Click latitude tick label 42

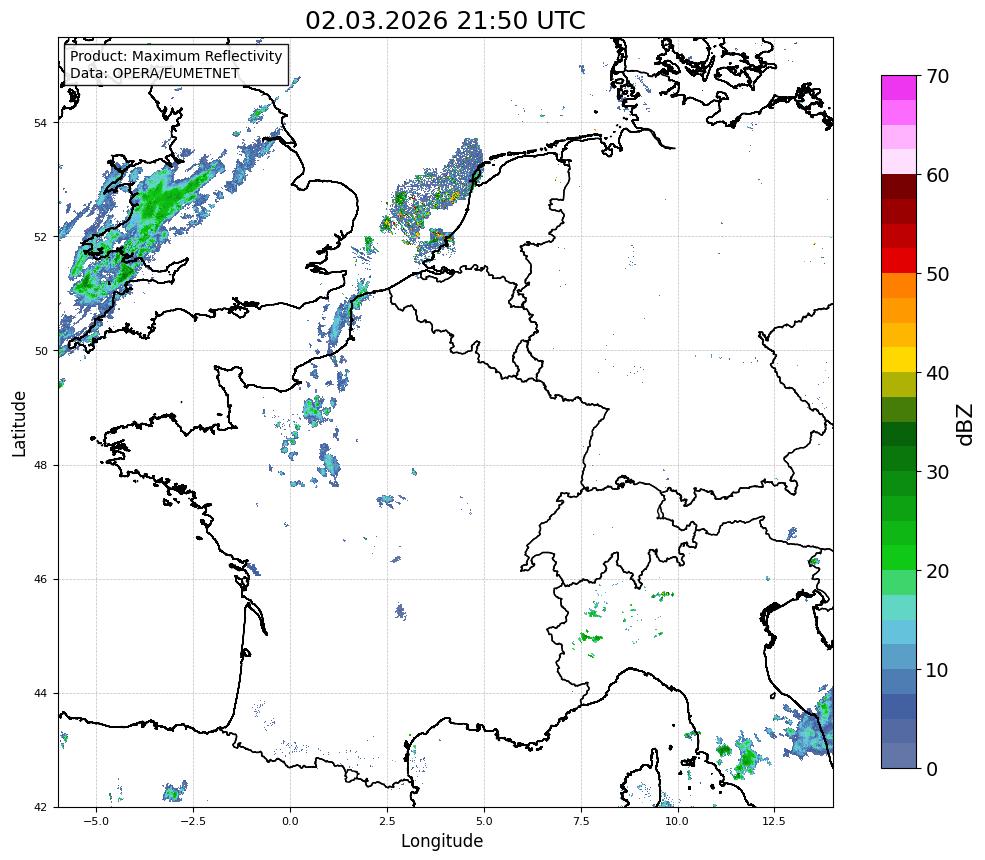tap(40, 807)
